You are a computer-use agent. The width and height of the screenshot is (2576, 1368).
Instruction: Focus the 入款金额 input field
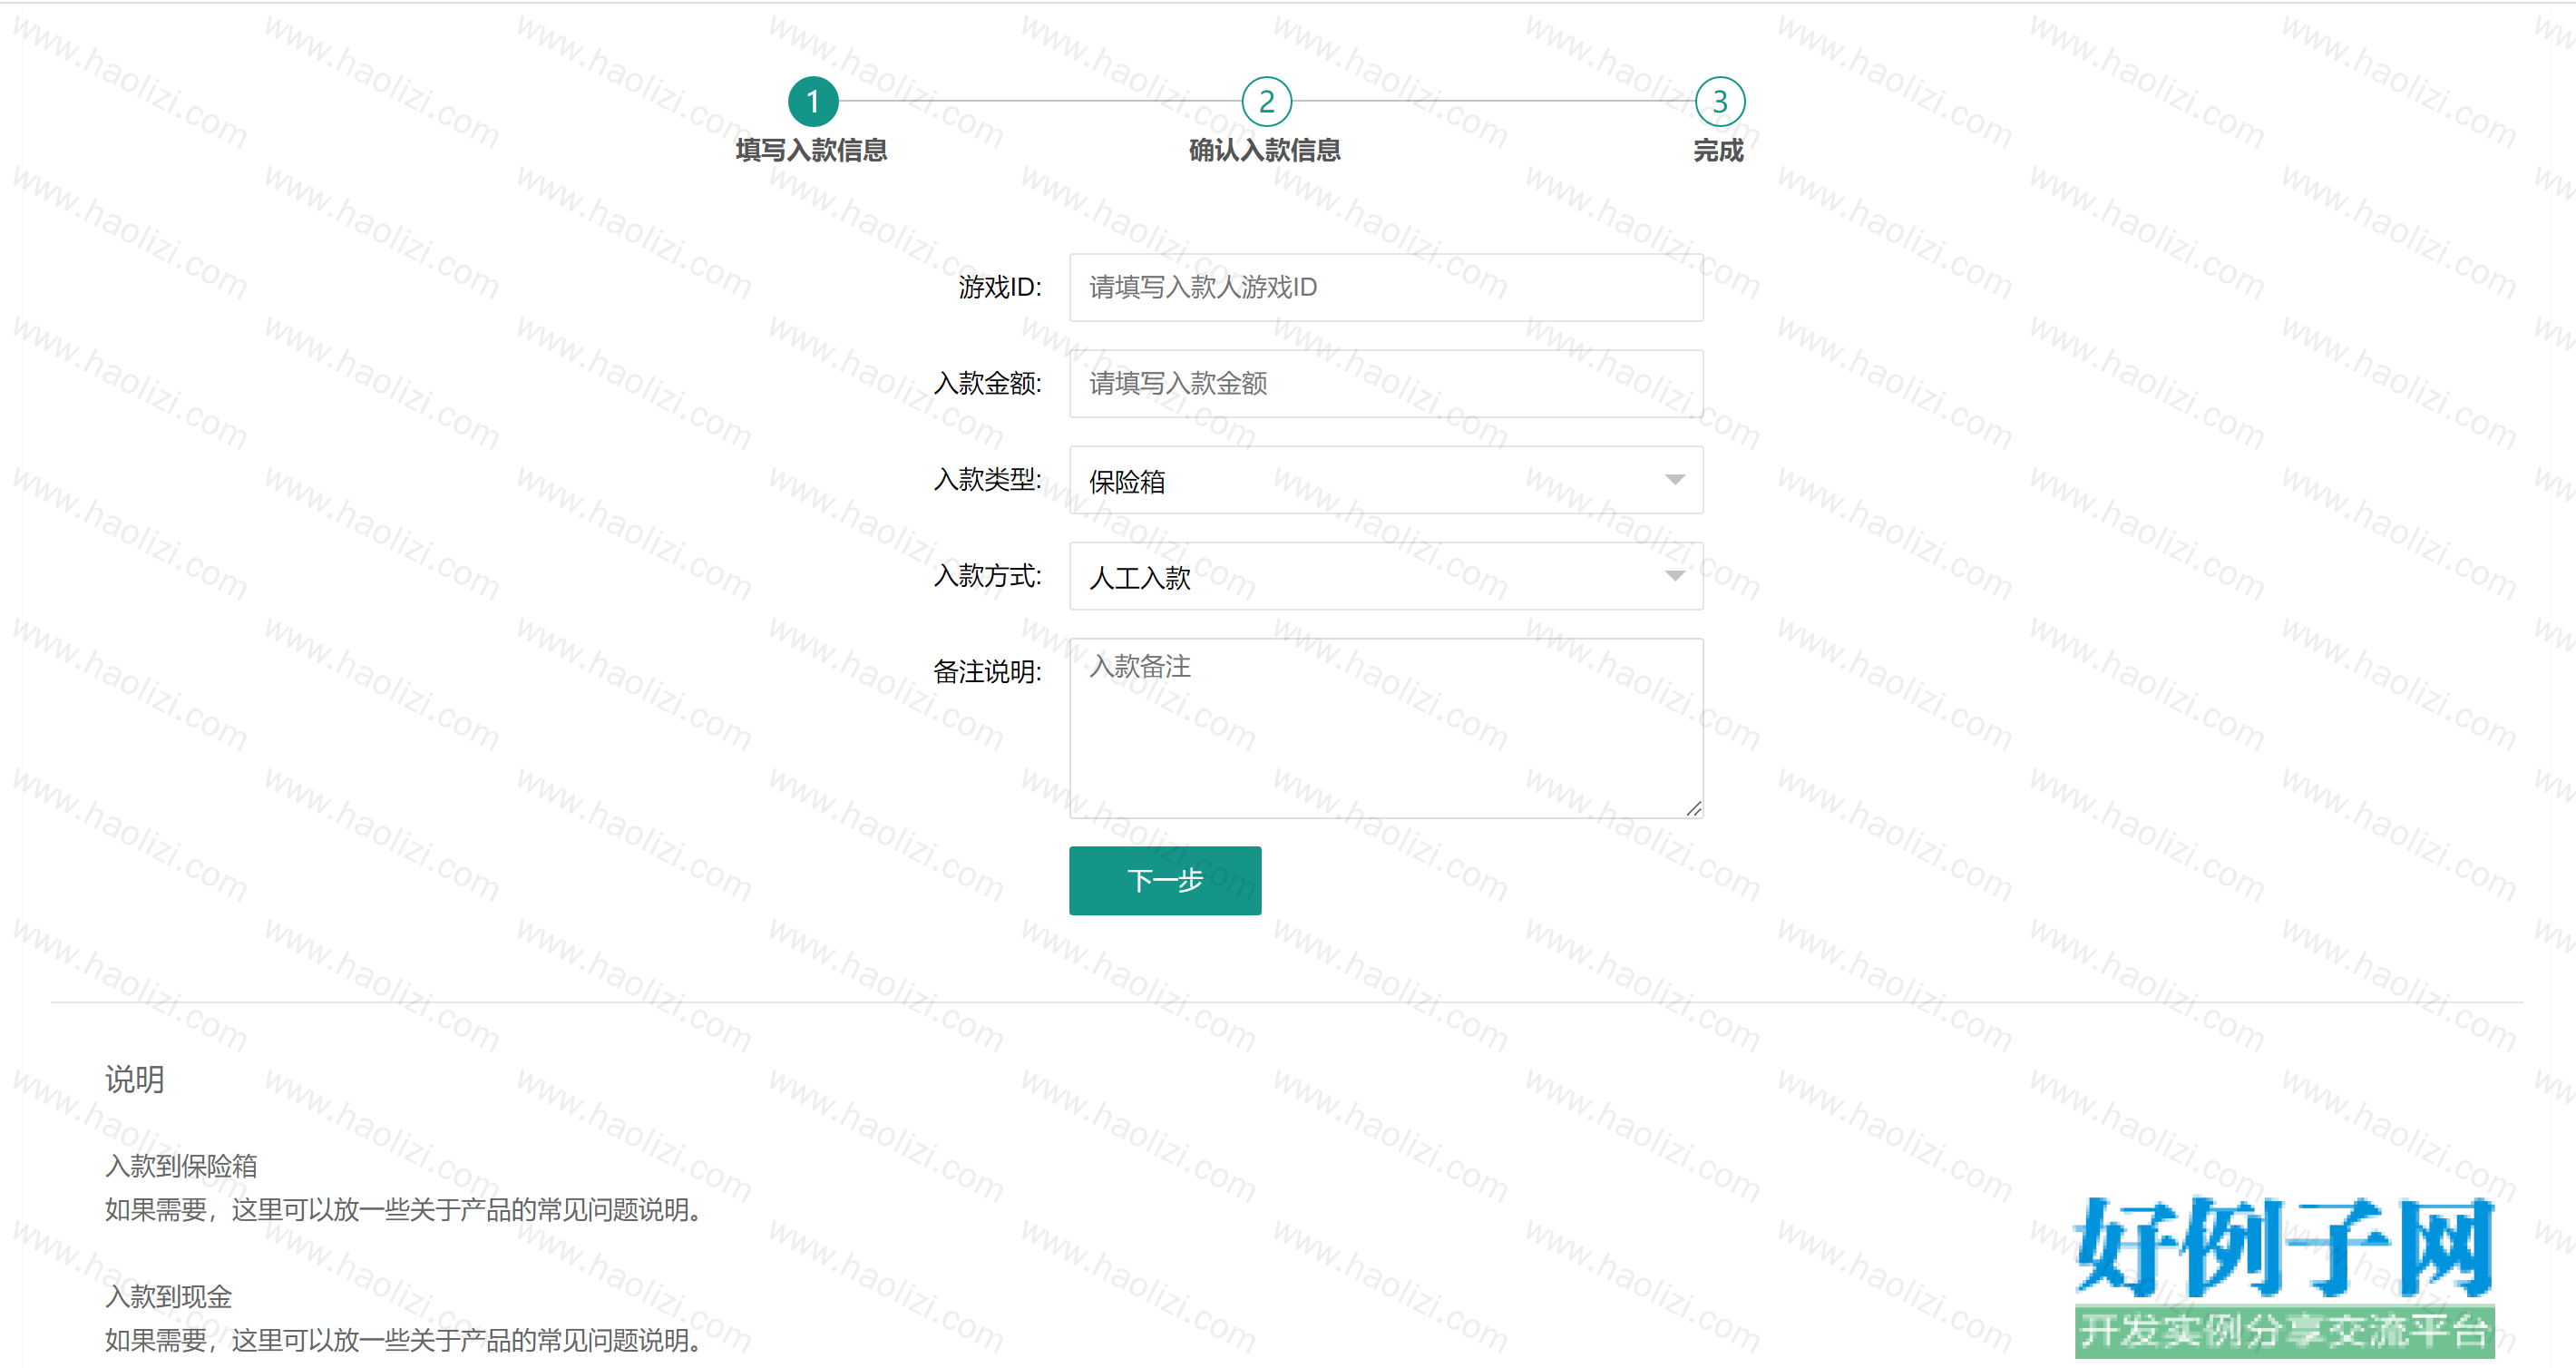point(1386,383)
